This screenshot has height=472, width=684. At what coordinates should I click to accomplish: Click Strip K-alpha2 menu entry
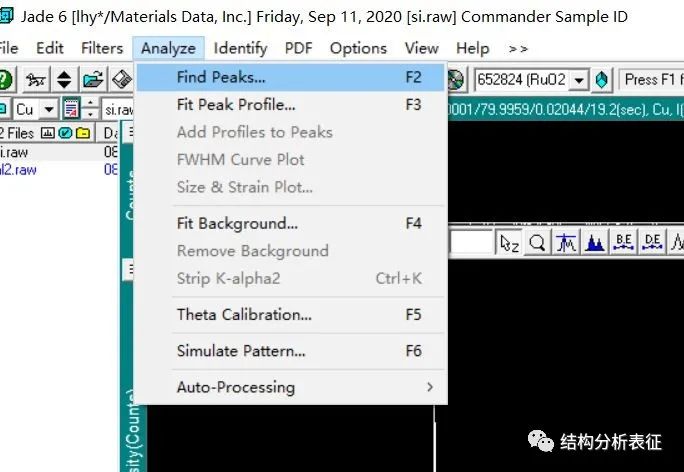pyautogui.click(x=291, y=278)
